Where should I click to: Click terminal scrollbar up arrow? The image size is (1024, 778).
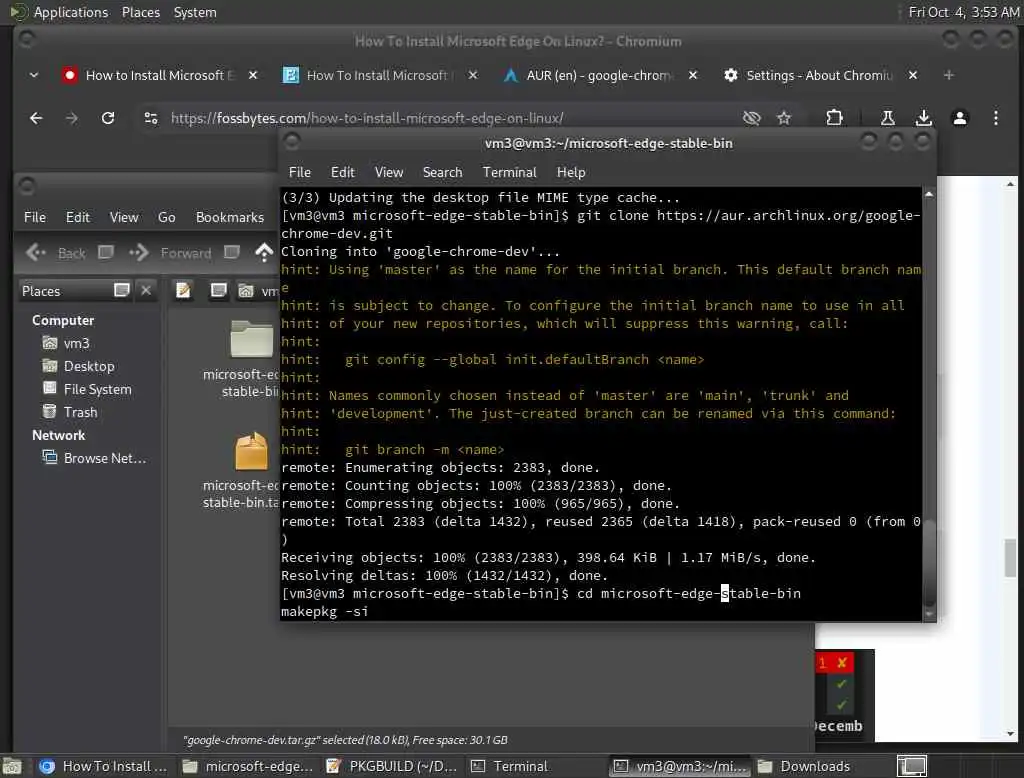929,194
